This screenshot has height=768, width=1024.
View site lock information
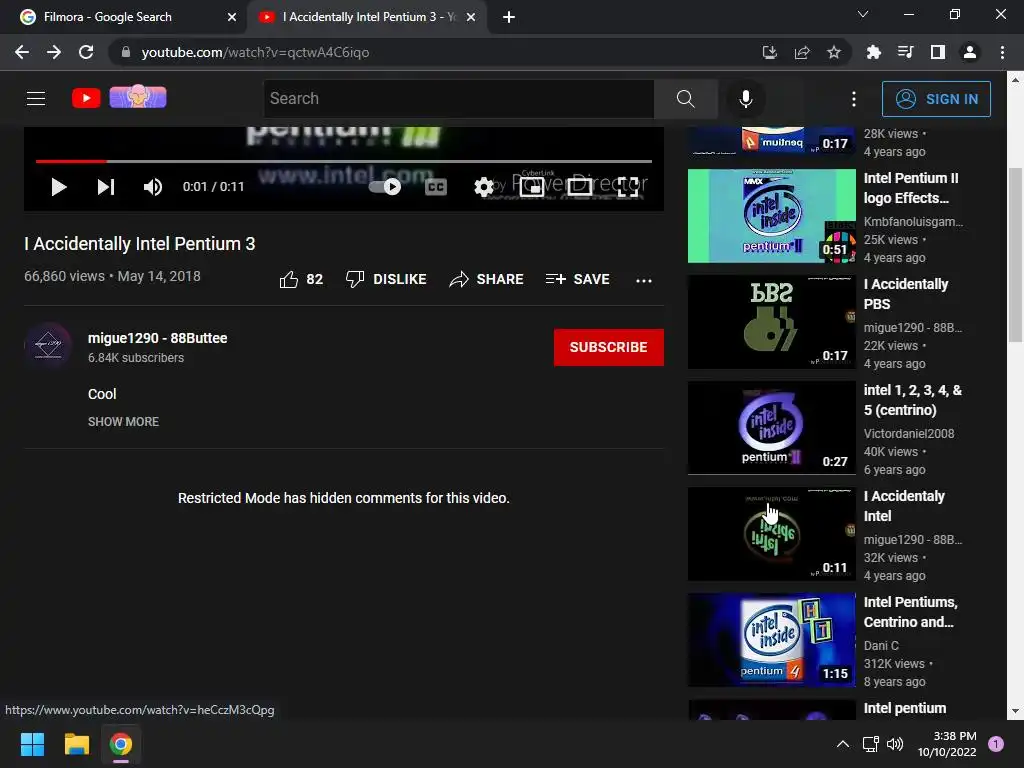[126, 52]
